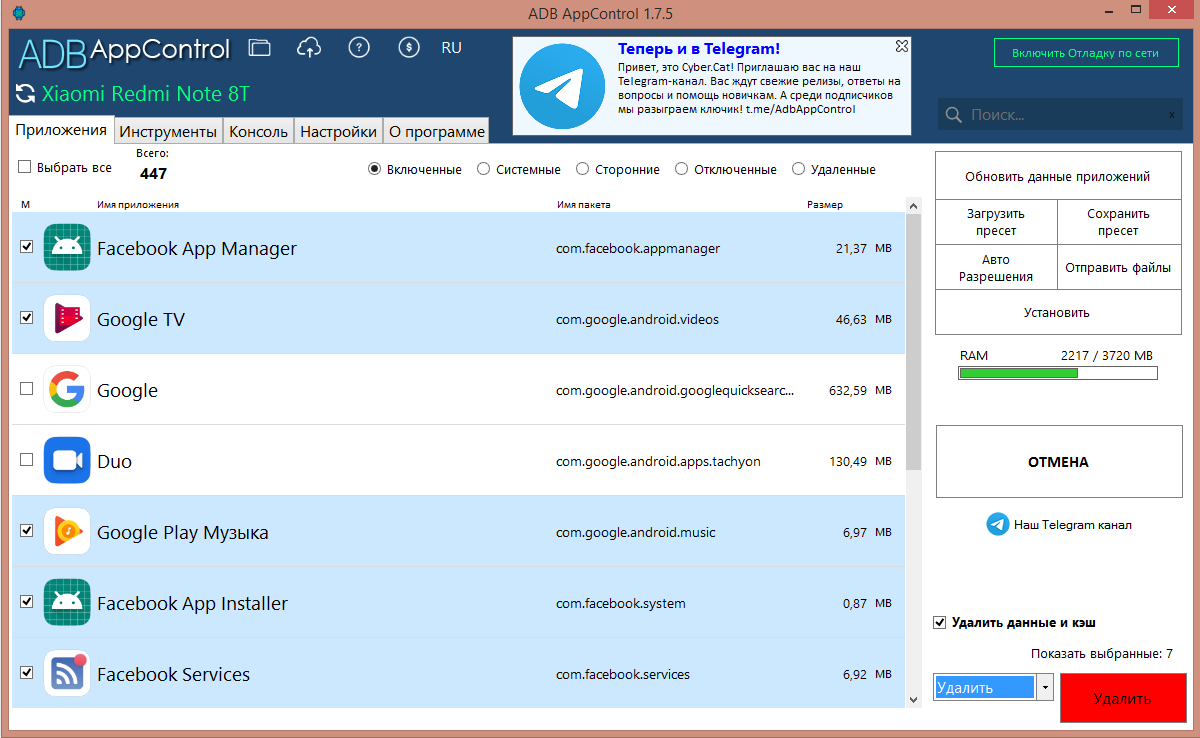Switch to the Консоль tab
Image resolution: width=1200 pixels, height=738 pixels.
[x=258, y=131]
